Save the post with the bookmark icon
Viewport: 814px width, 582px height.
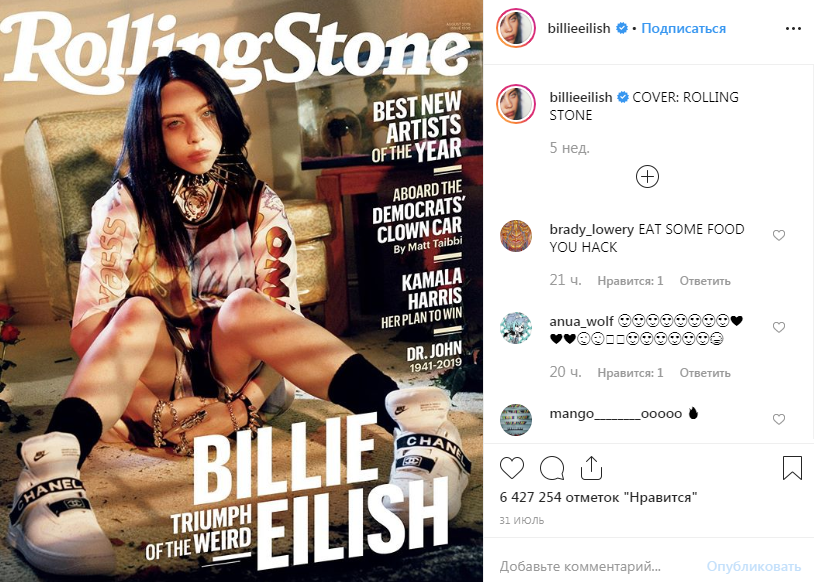[792, 467]
